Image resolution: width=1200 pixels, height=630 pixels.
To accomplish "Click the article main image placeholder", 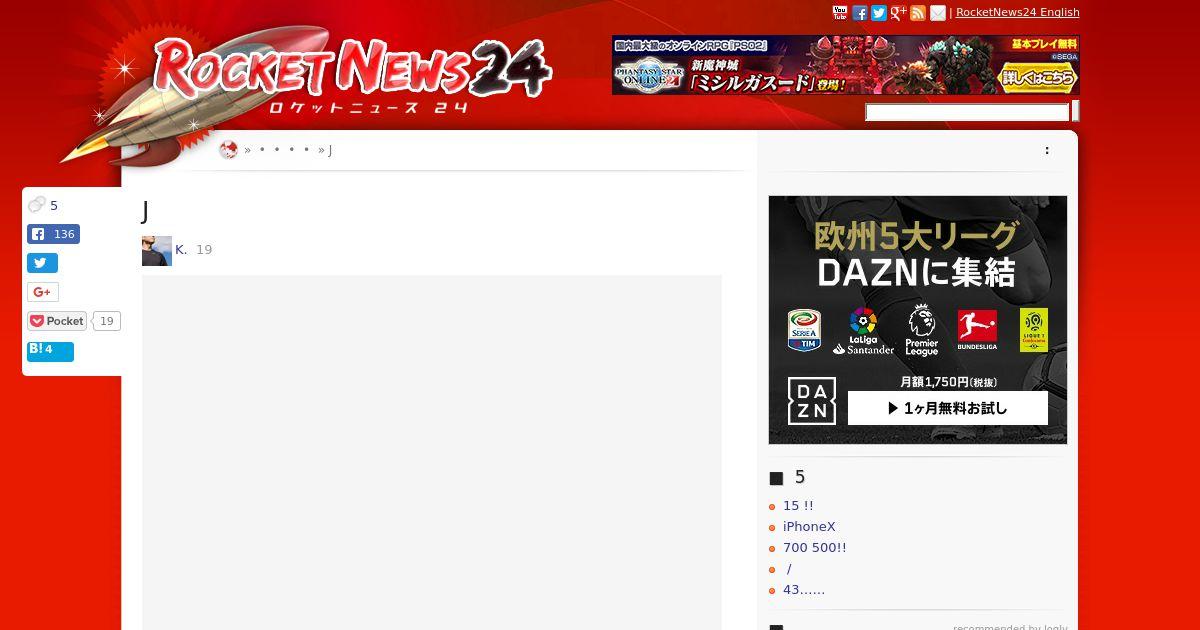I will (x=432, y=452).
